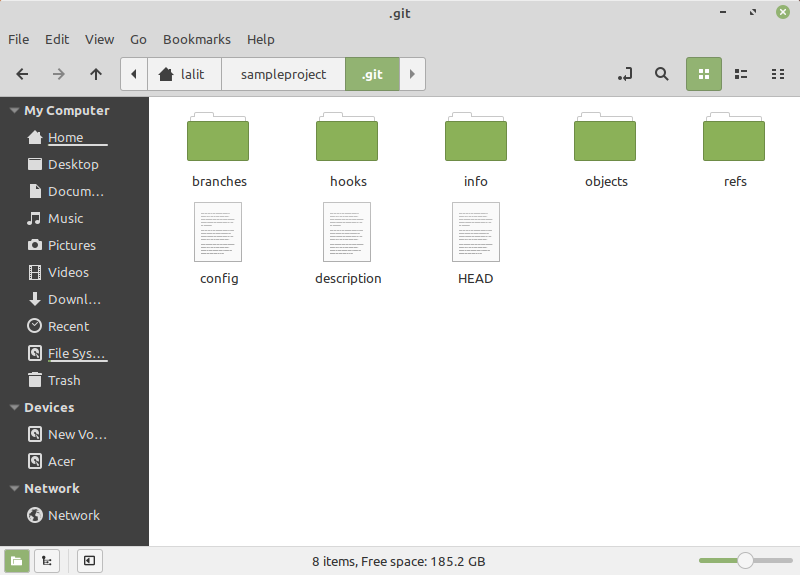Image resolution: width=800 pixels, height=575 pixels.
Task: Collapse the Network section
Action: pos(14,488)
